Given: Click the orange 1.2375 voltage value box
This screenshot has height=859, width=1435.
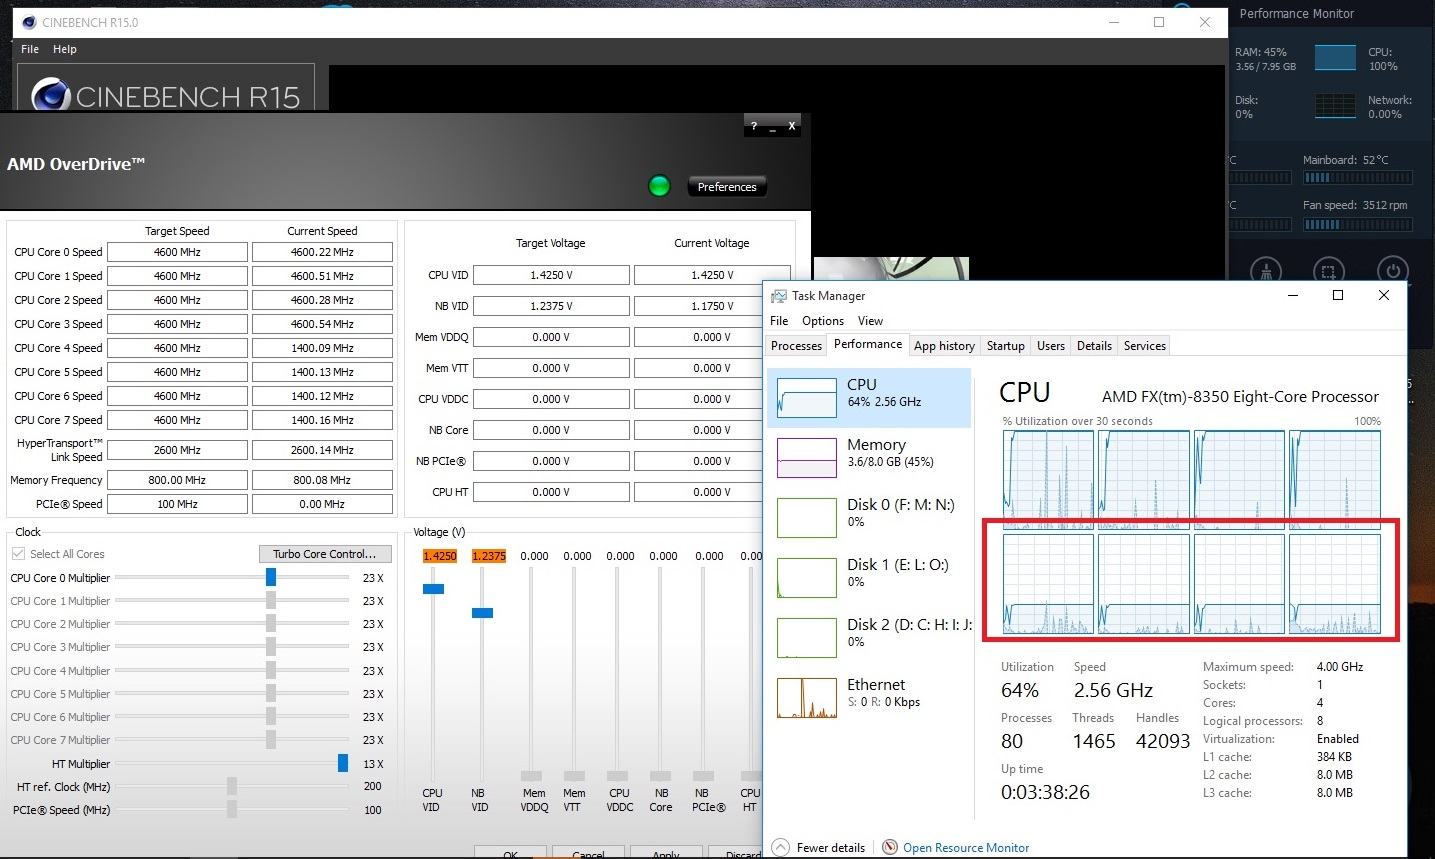Looking at the screenshot, I should tap(489, 556).
